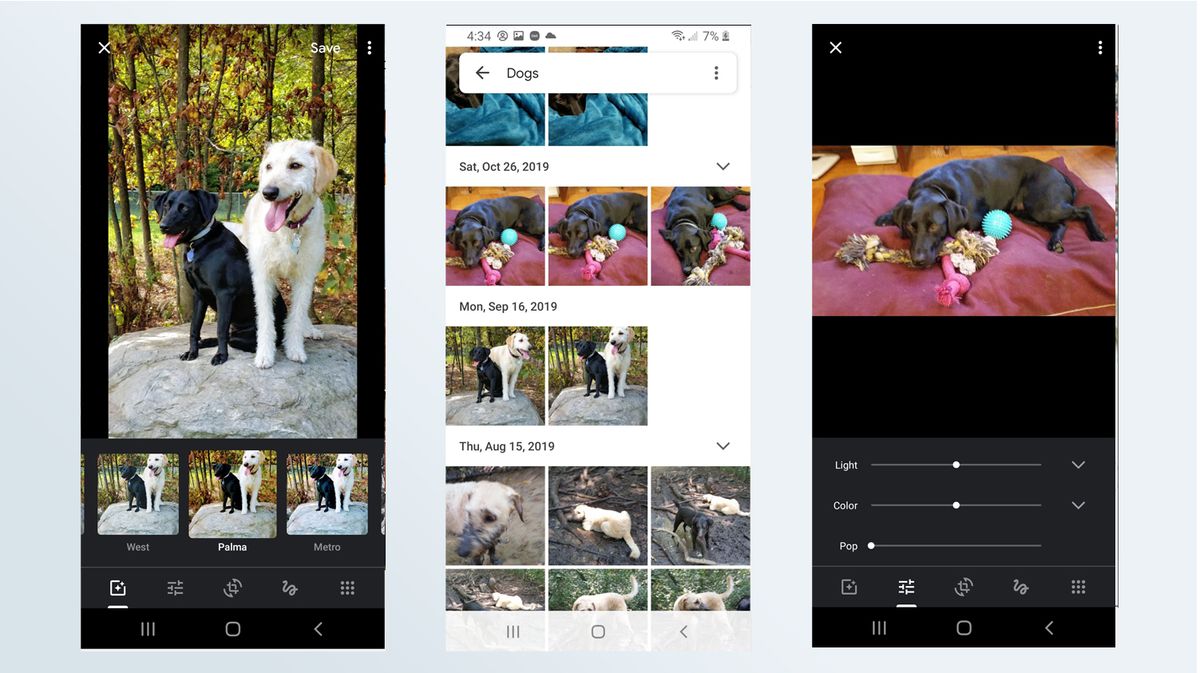Select the Crop and rotate tool
1200x673 pixels.
click(232, 588)
